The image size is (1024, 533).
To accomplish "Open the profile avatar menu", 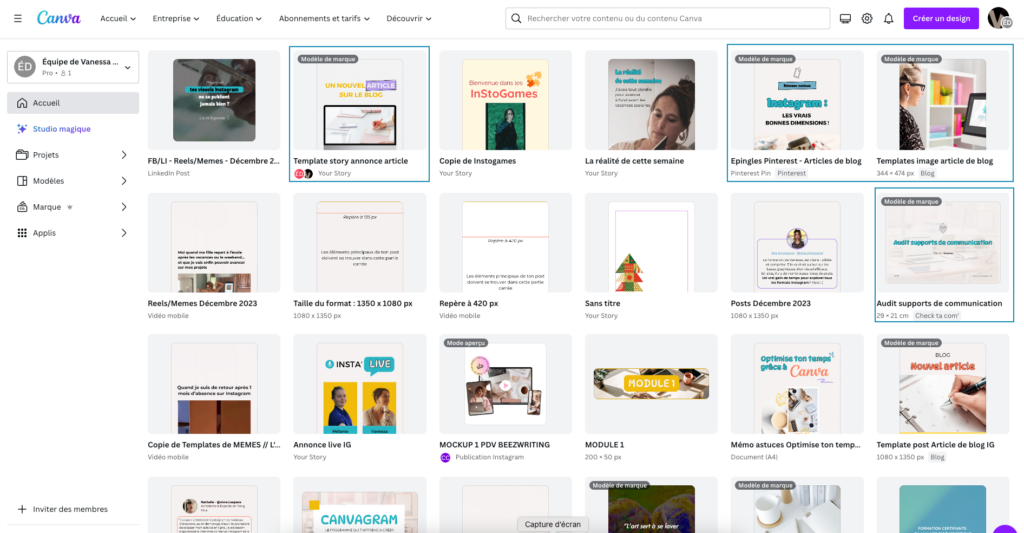I will click(999, 18).
